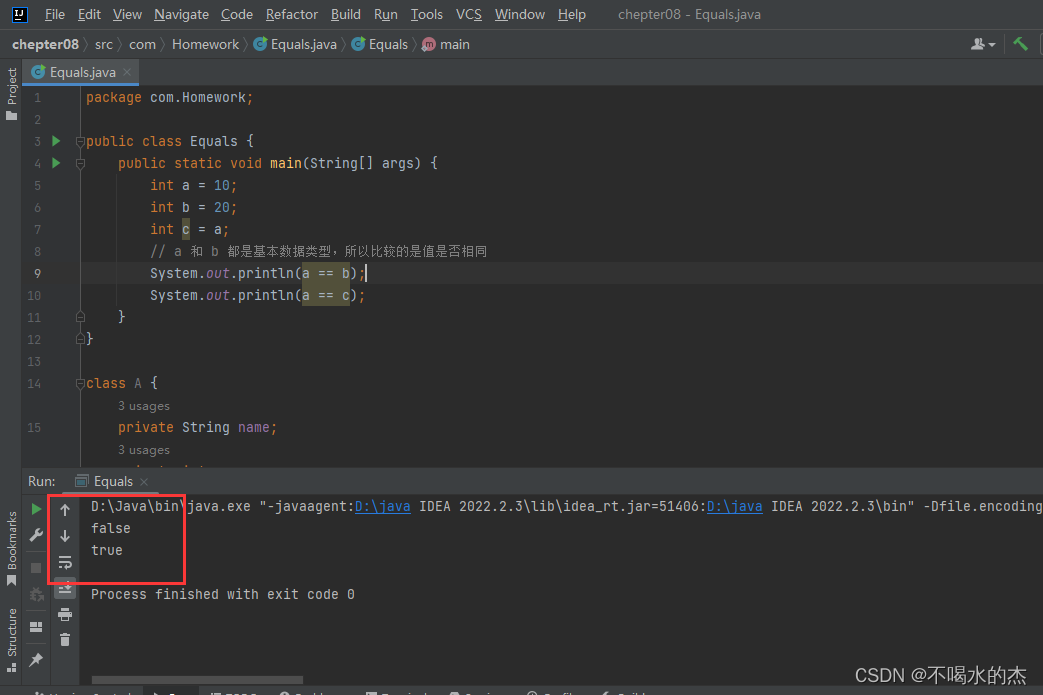This screenshot has height=695, width=1043.
Task: Collapse the main method fold marker
Action: coord(80,163)
